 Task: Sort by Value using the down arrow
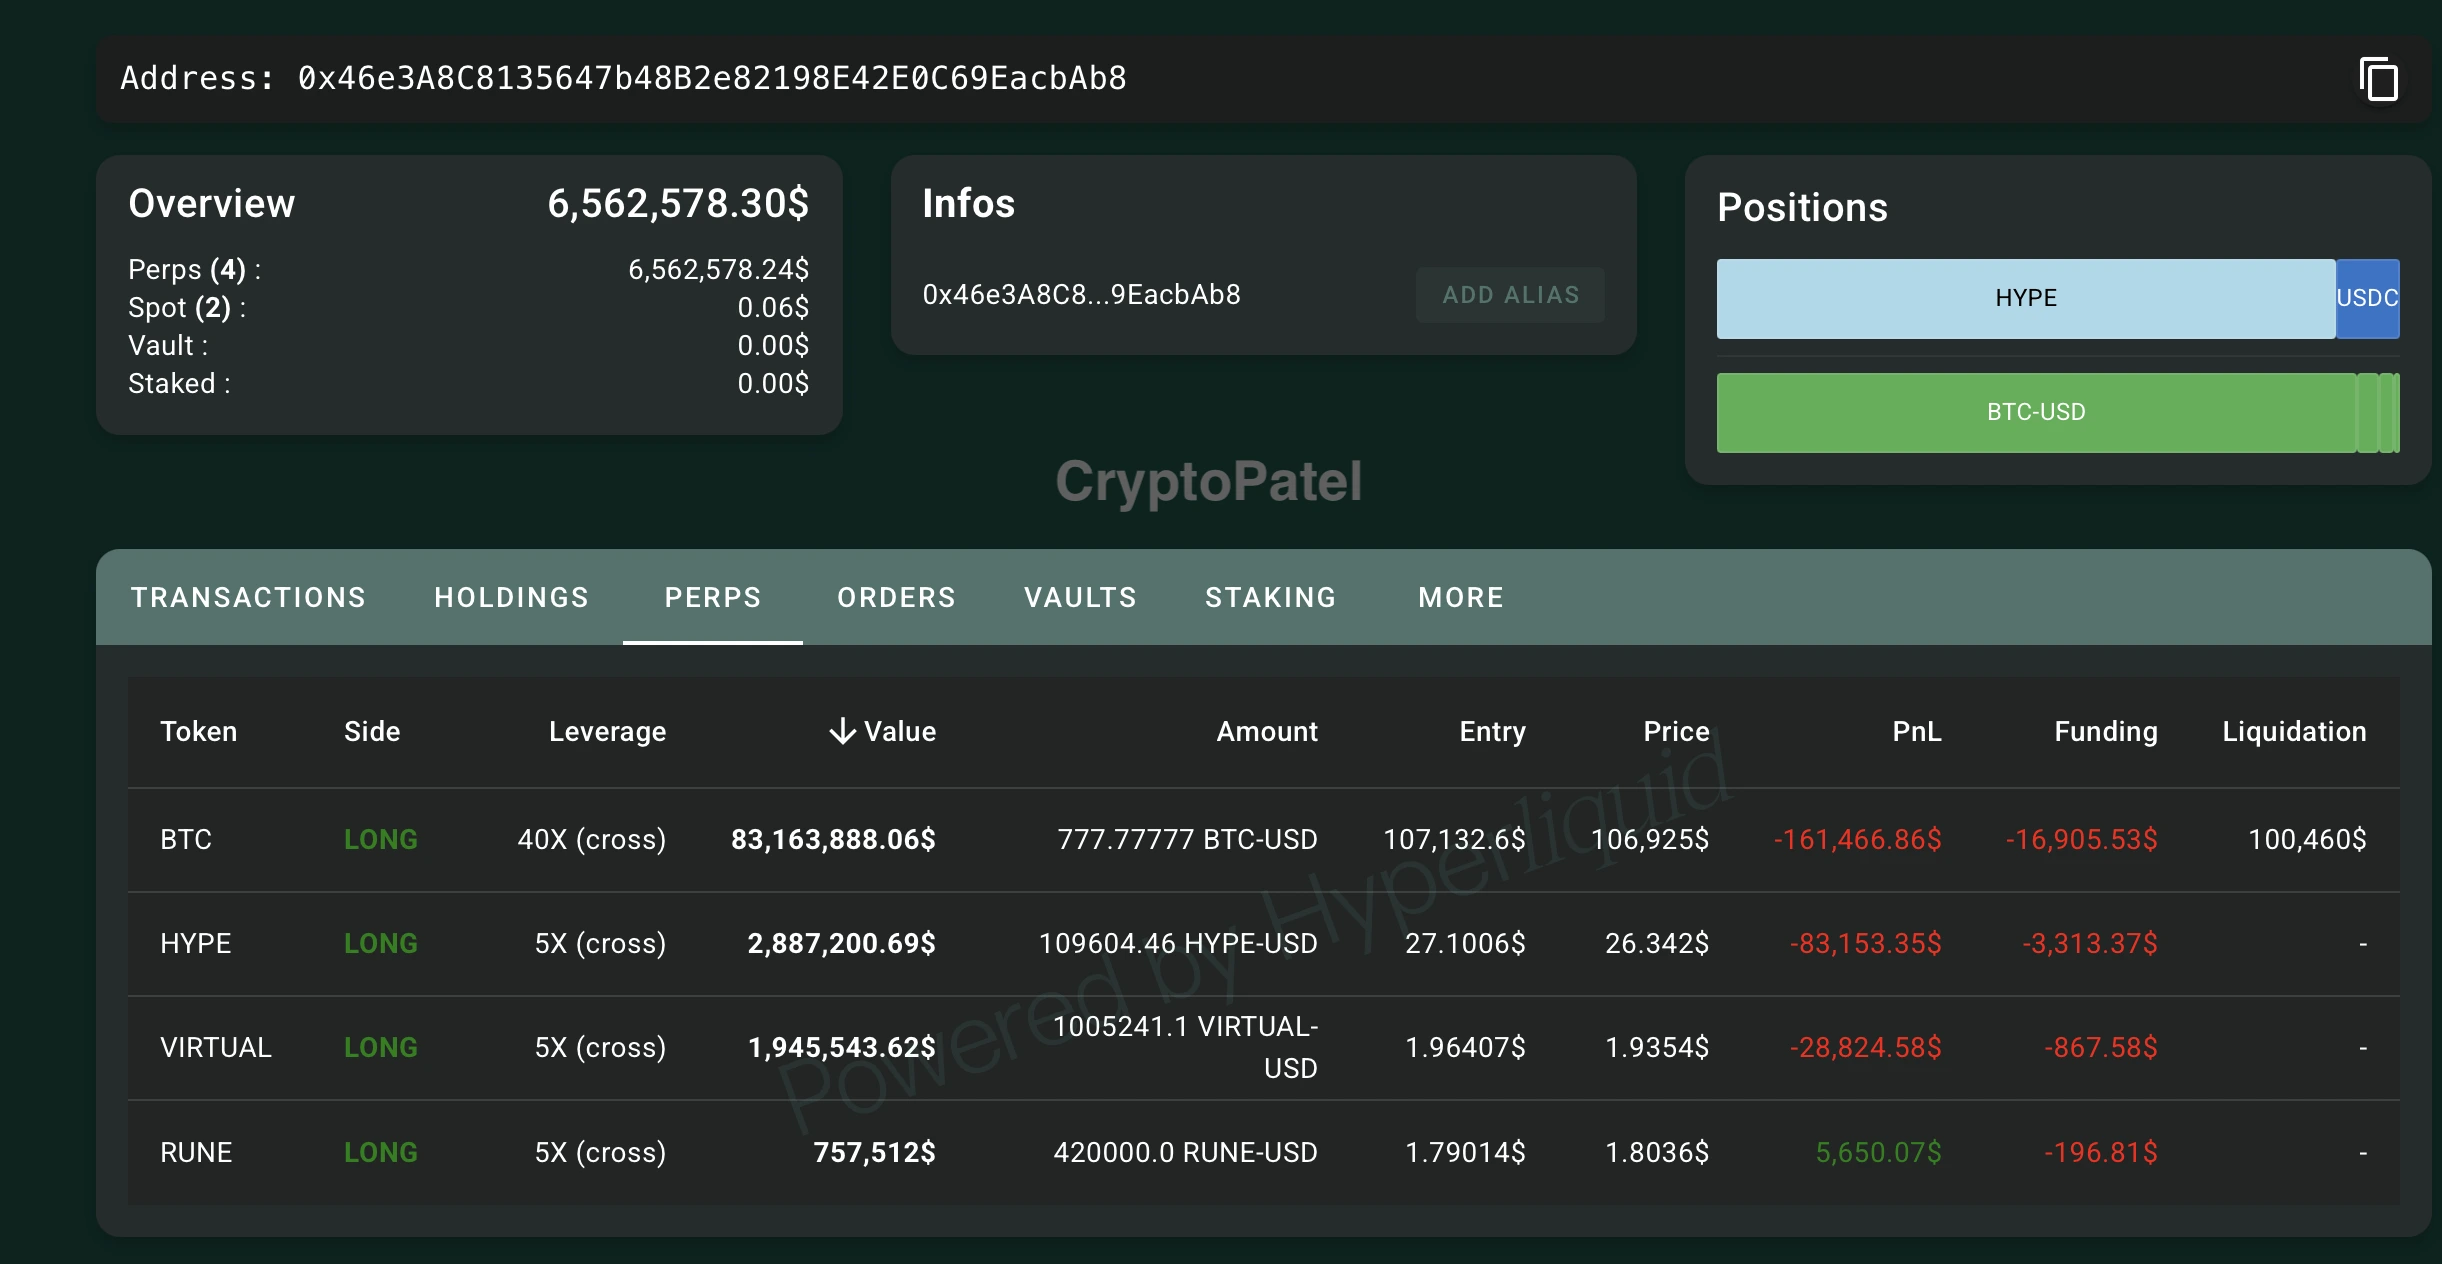(x=843, y=731)
